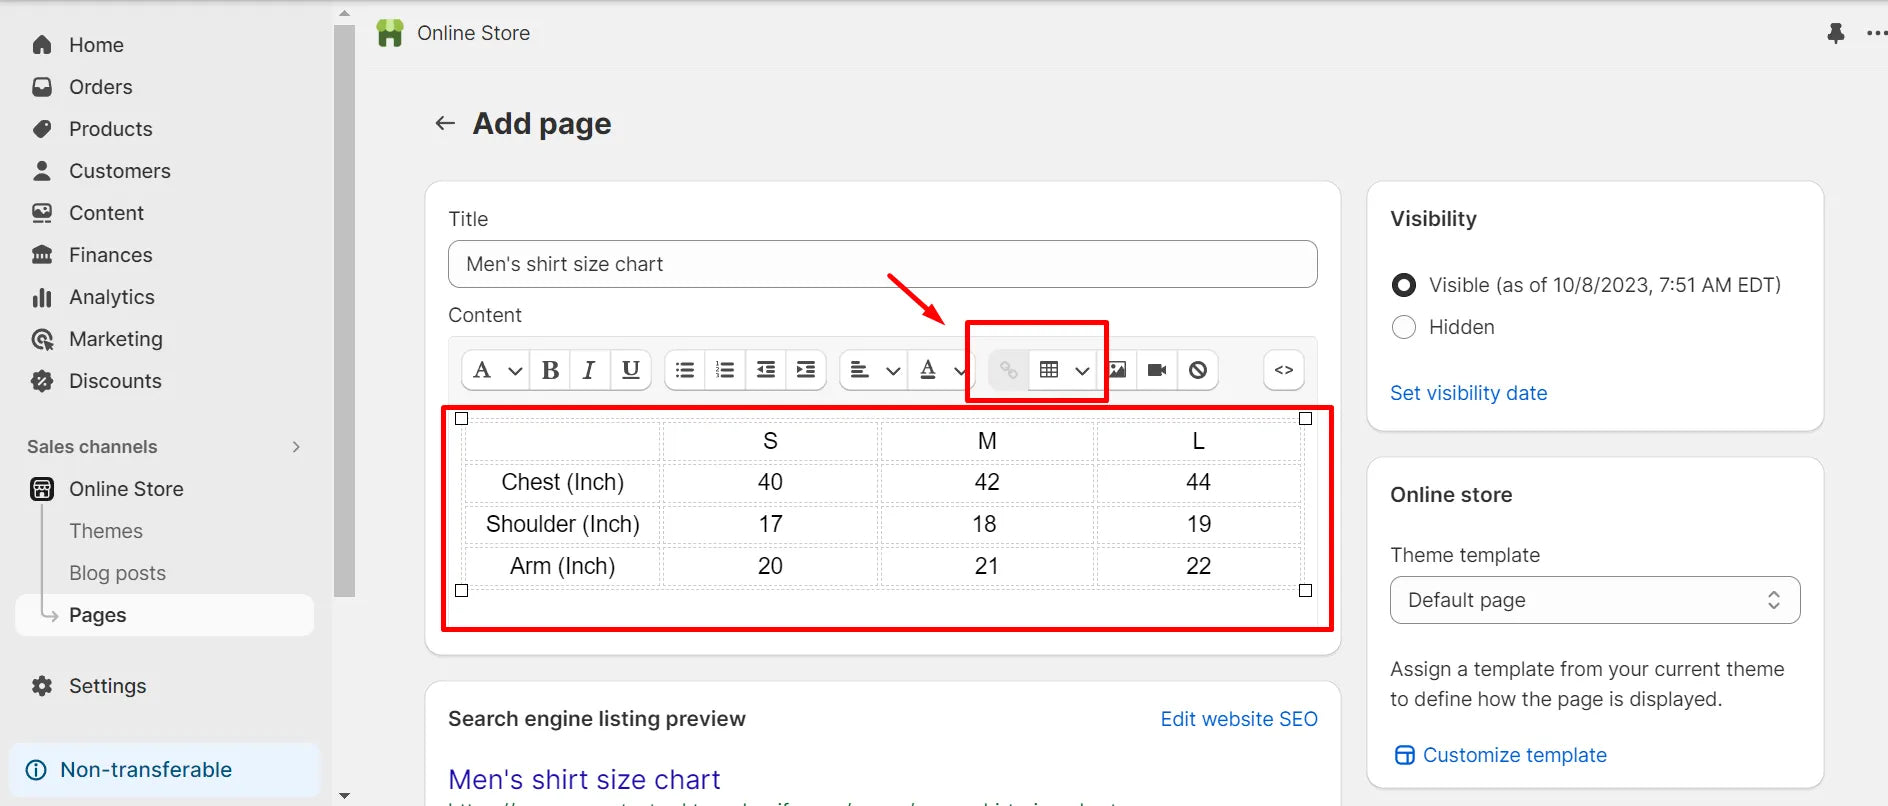Click the Bold formatting icon
The width and height of the screenshot is (1888, 806).
(x=550, y=370)
